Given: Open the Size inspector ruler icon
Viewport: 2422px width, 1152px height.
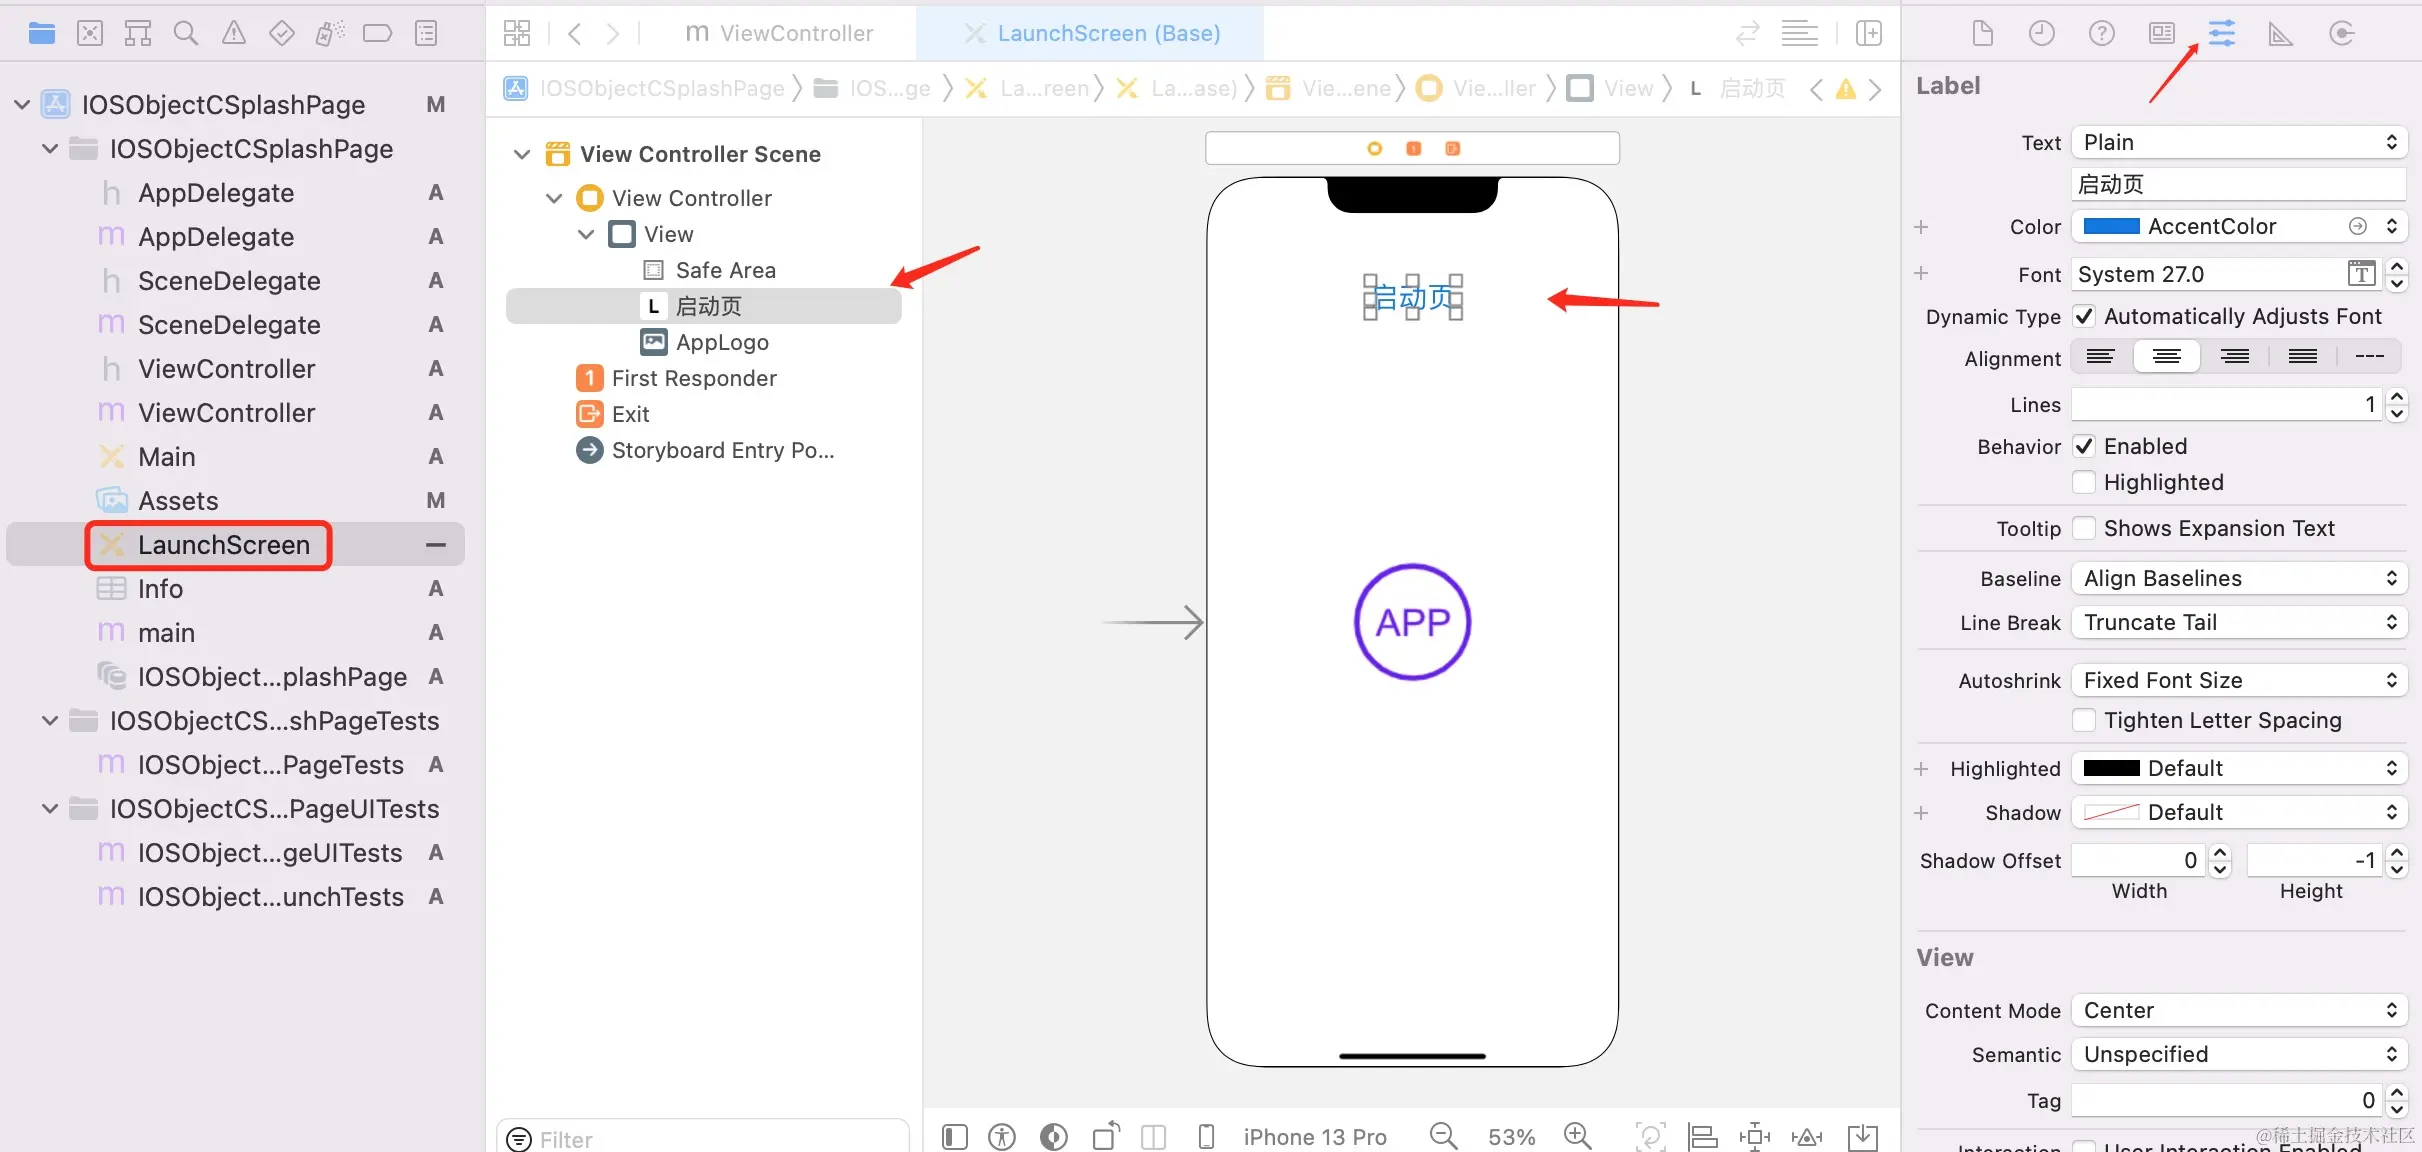Looking at the screenshot, I should [2280, 34].
